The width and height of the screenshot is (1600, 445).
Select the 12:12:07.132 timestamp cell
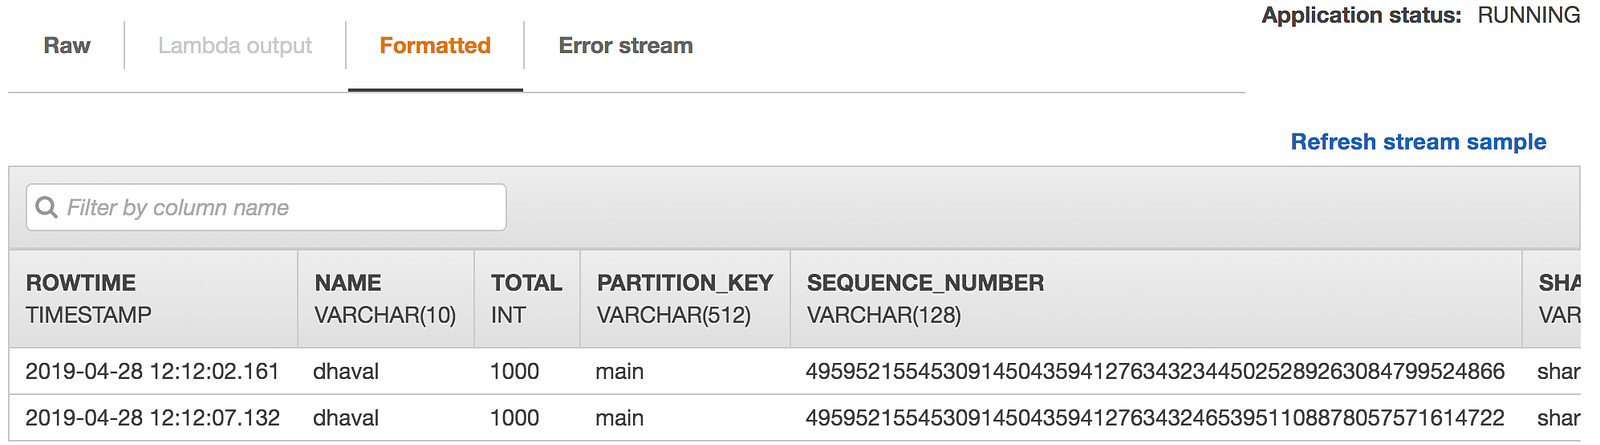coord(152,418)
